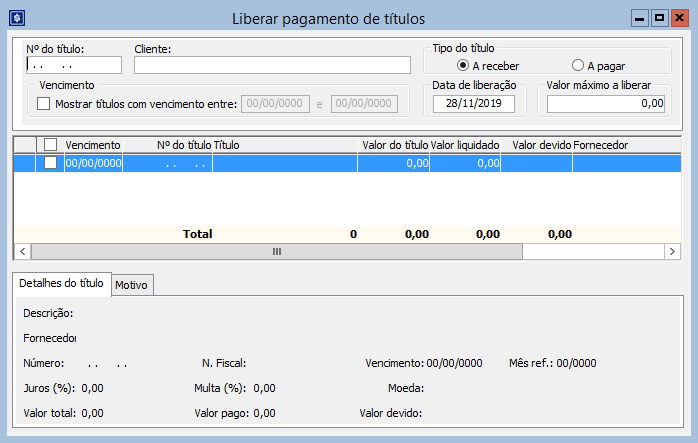Click the Valor do título column header

point(394,145)
